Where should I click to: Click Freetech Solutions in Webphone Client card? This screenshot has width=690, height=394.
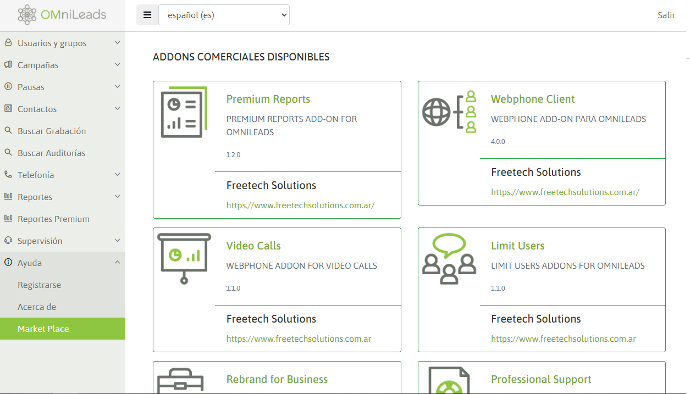click(536, 172)
